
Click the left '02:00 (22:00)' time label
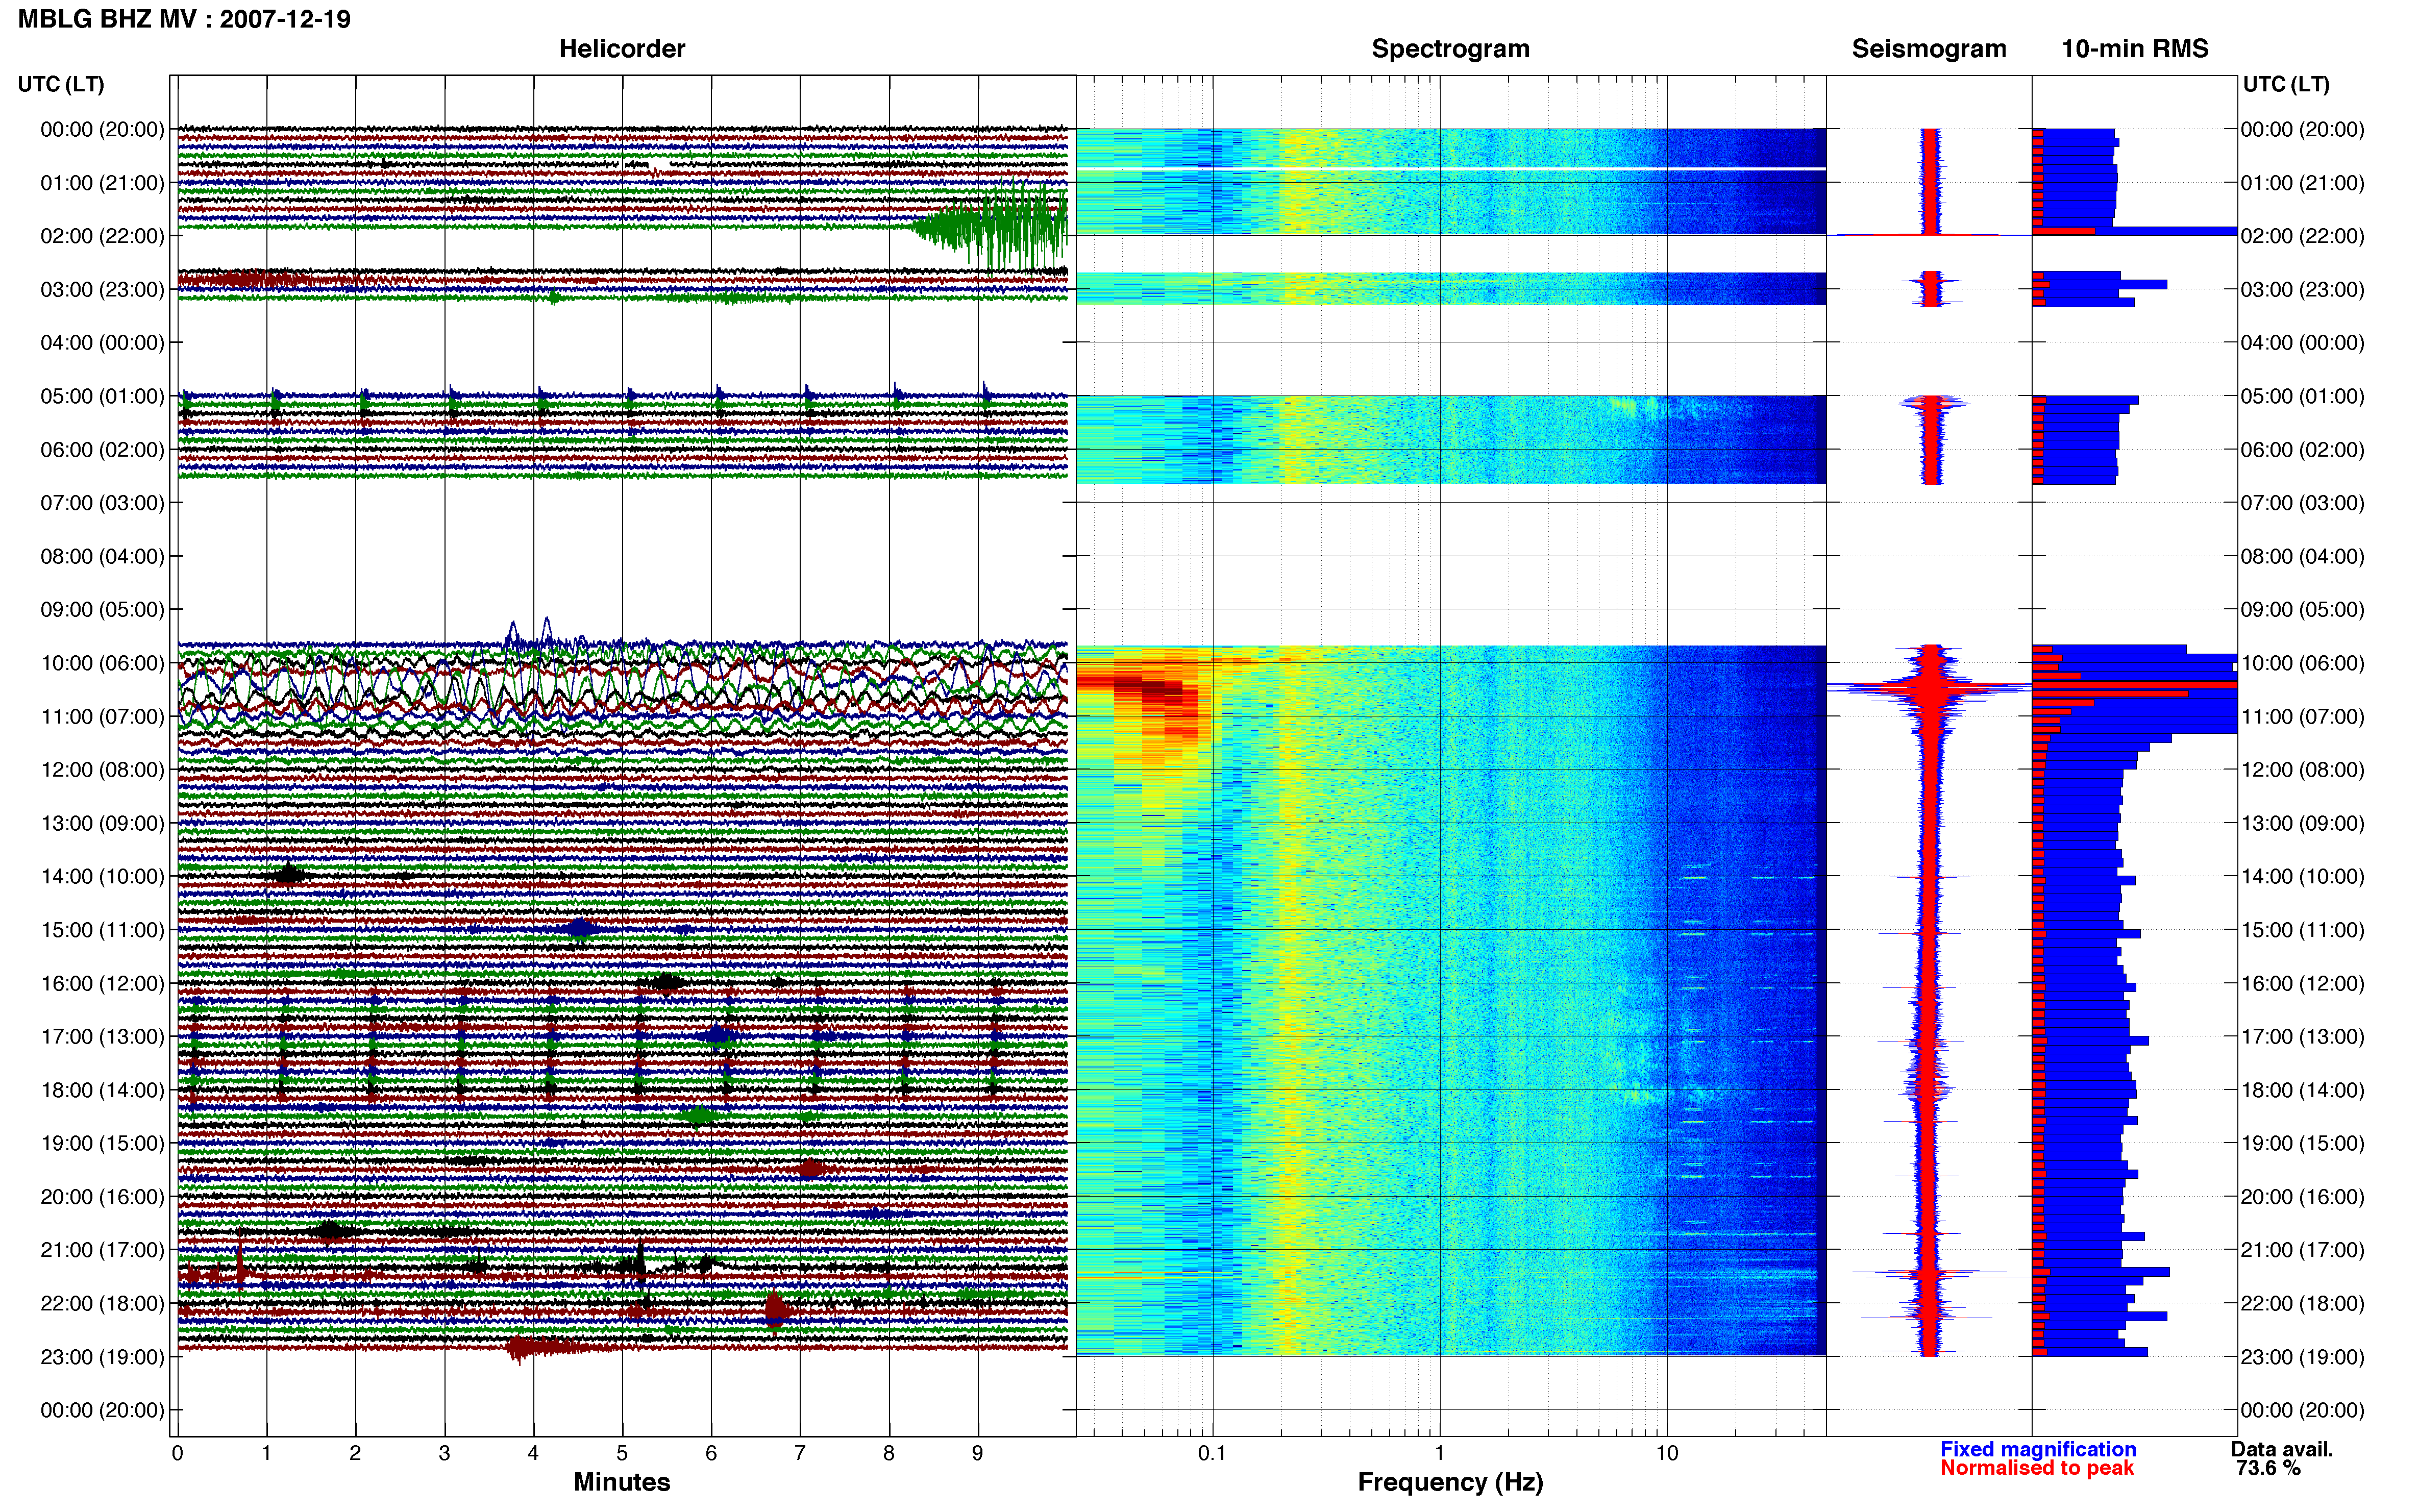pos(102,236)
